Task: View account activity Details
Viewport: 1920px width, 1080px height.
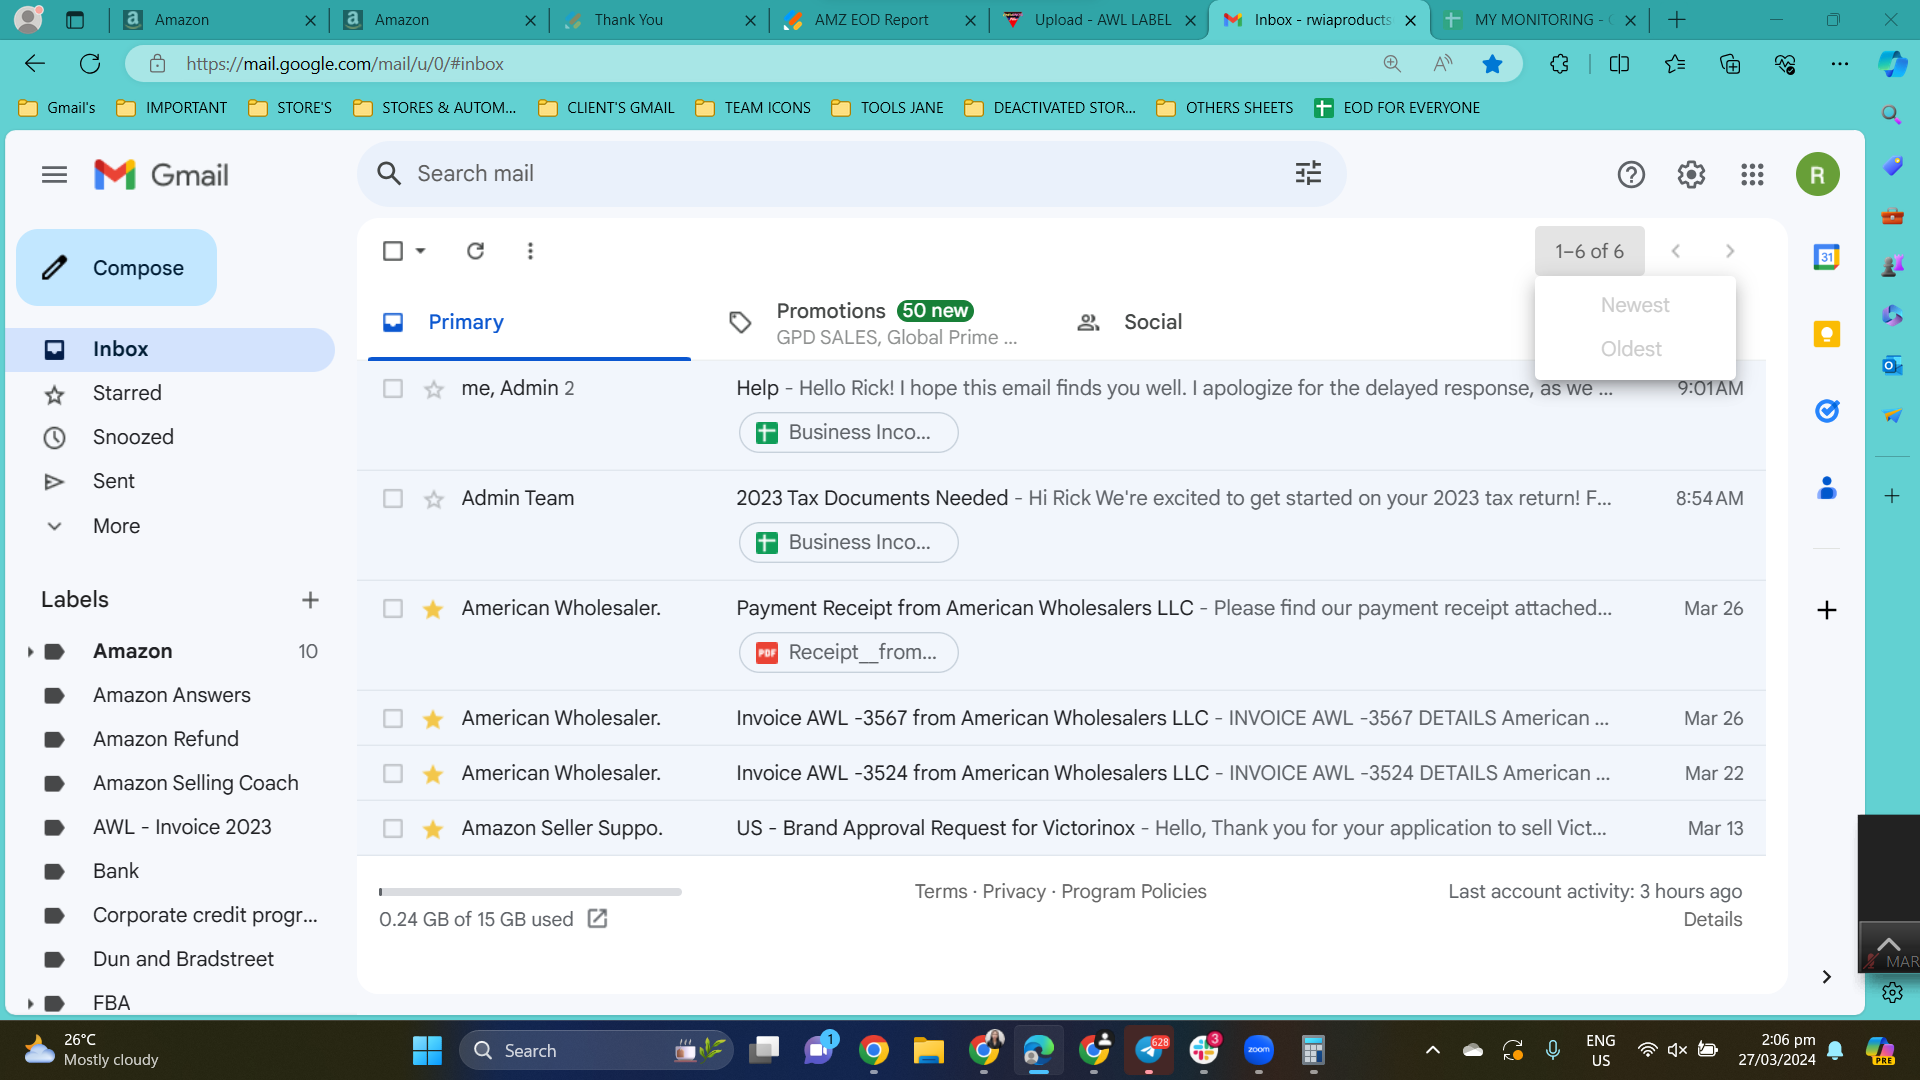Action: point(1712,919)
